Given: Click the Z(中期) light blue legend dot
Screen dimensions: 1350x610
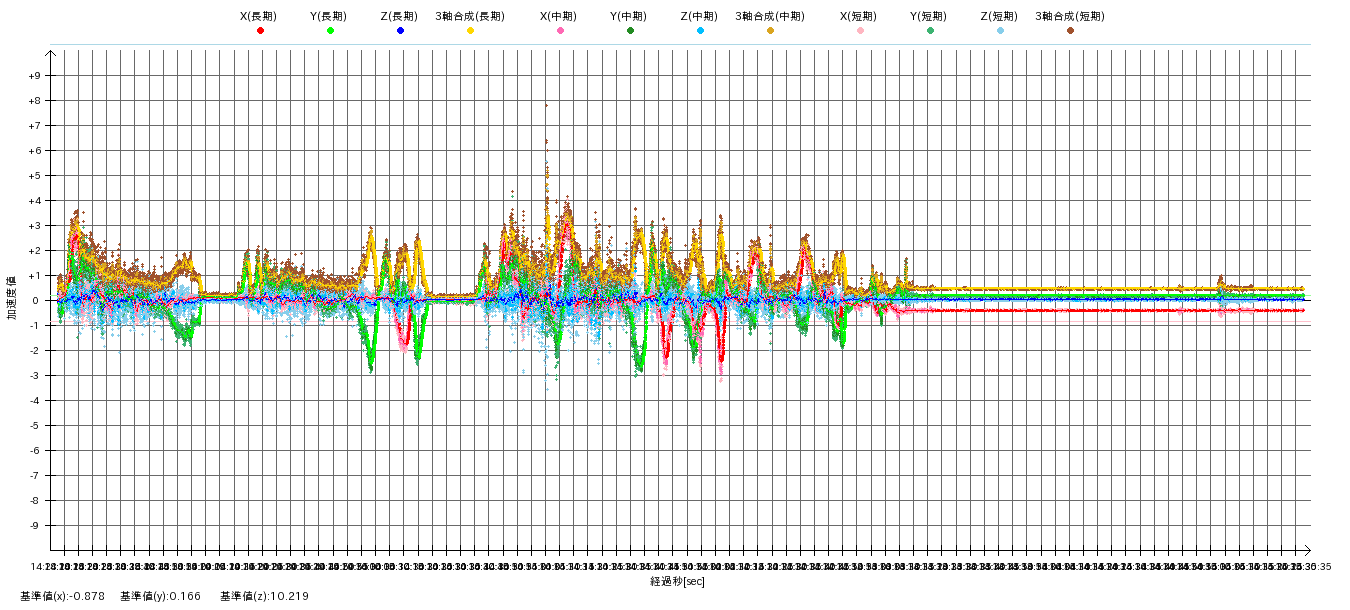Looking at the screenshot, I should [x=700, y=31].
